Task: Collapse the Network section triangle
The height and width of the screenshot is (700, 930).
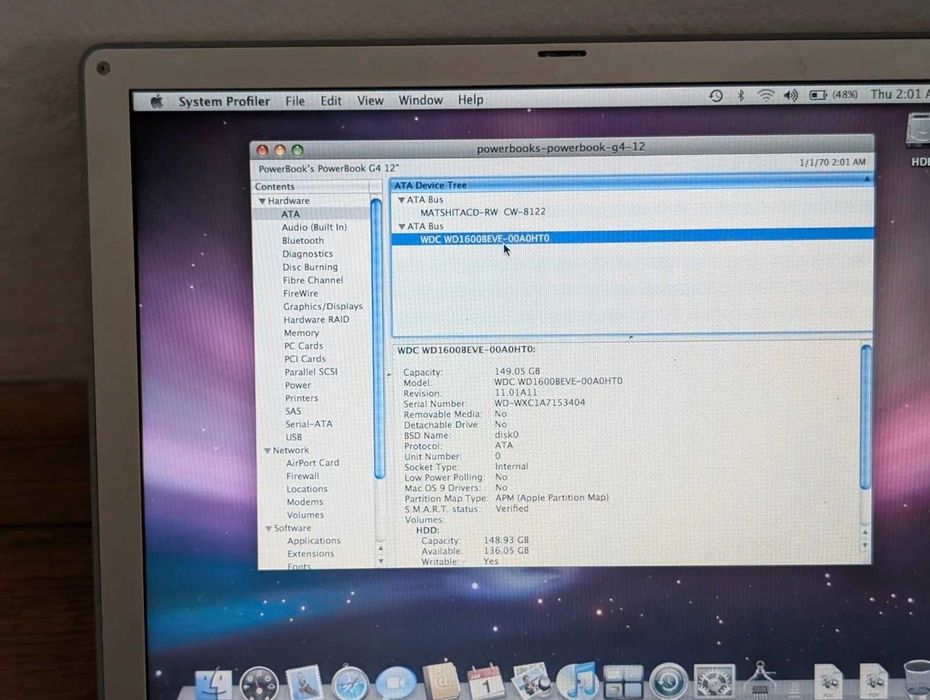Action: [x=267, y=451]
